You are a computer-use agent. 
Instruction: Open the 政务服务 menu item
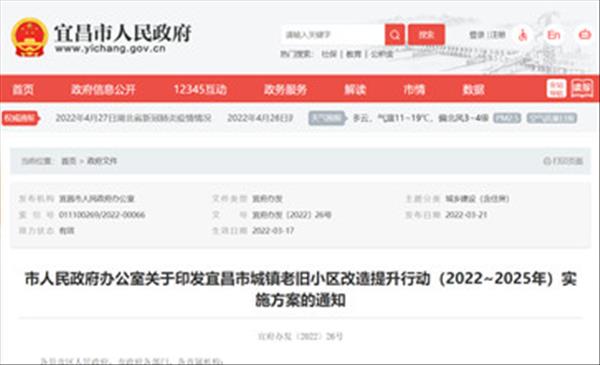coord(285,90)
